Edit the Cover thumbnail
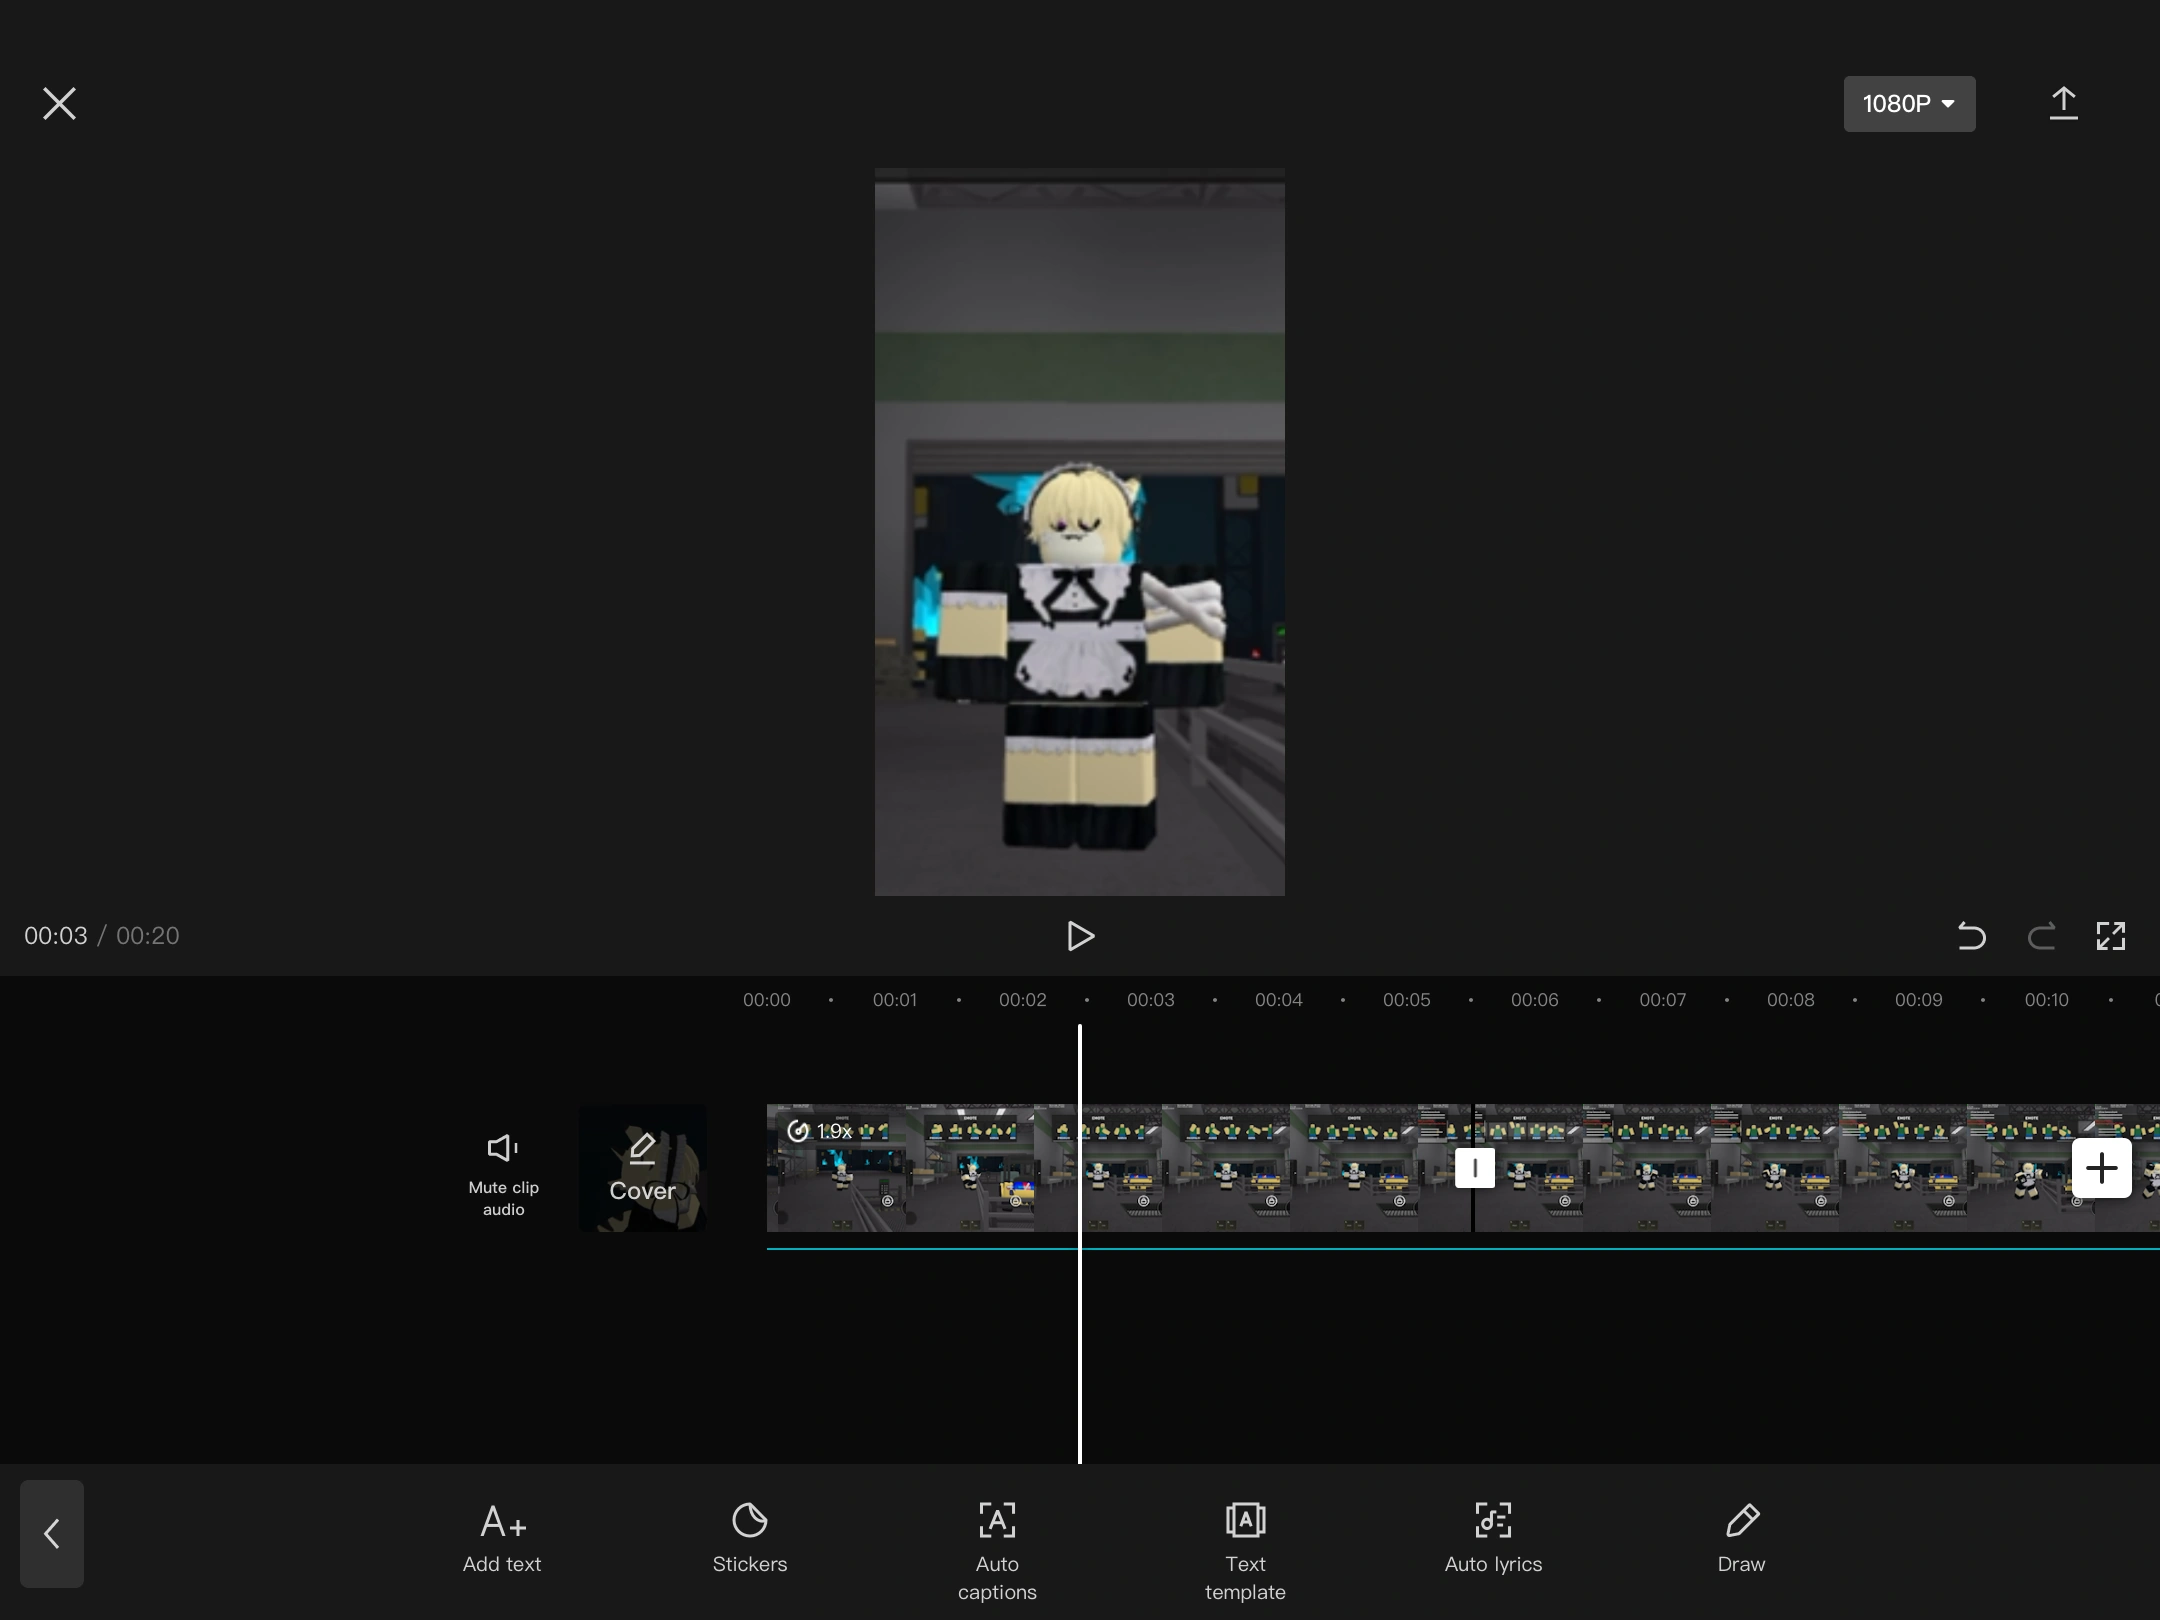The width and height of the screenshot is (2160, 1620). [x=642, y=1168]
